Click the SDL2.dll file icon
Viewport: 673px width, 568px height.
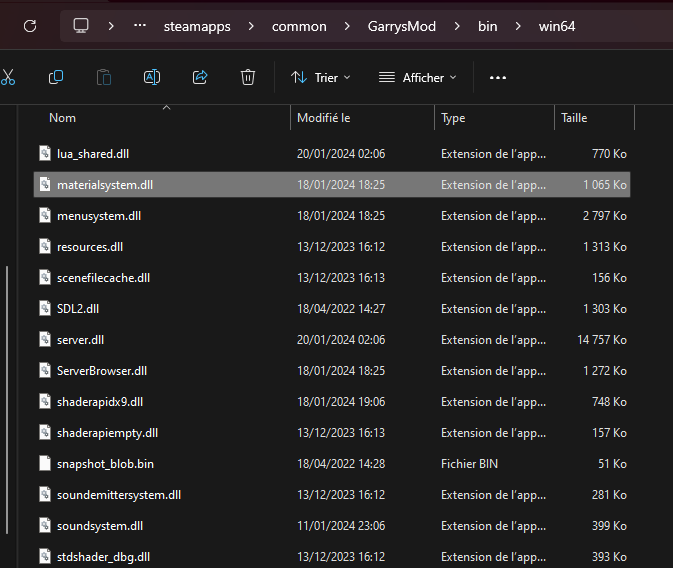coord(45,308)
